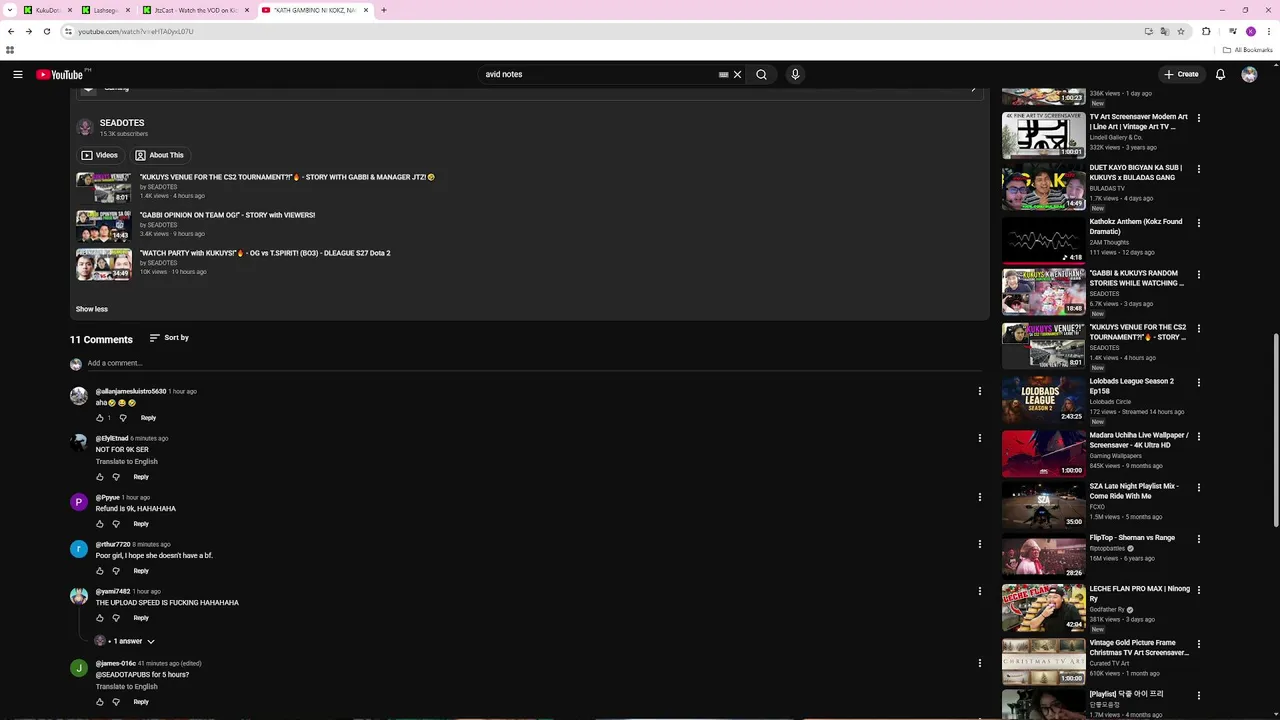This screenshot has width=1280, height=720.
Task: Open the Chrome three-dot menu
Action: pos(1267,31)
